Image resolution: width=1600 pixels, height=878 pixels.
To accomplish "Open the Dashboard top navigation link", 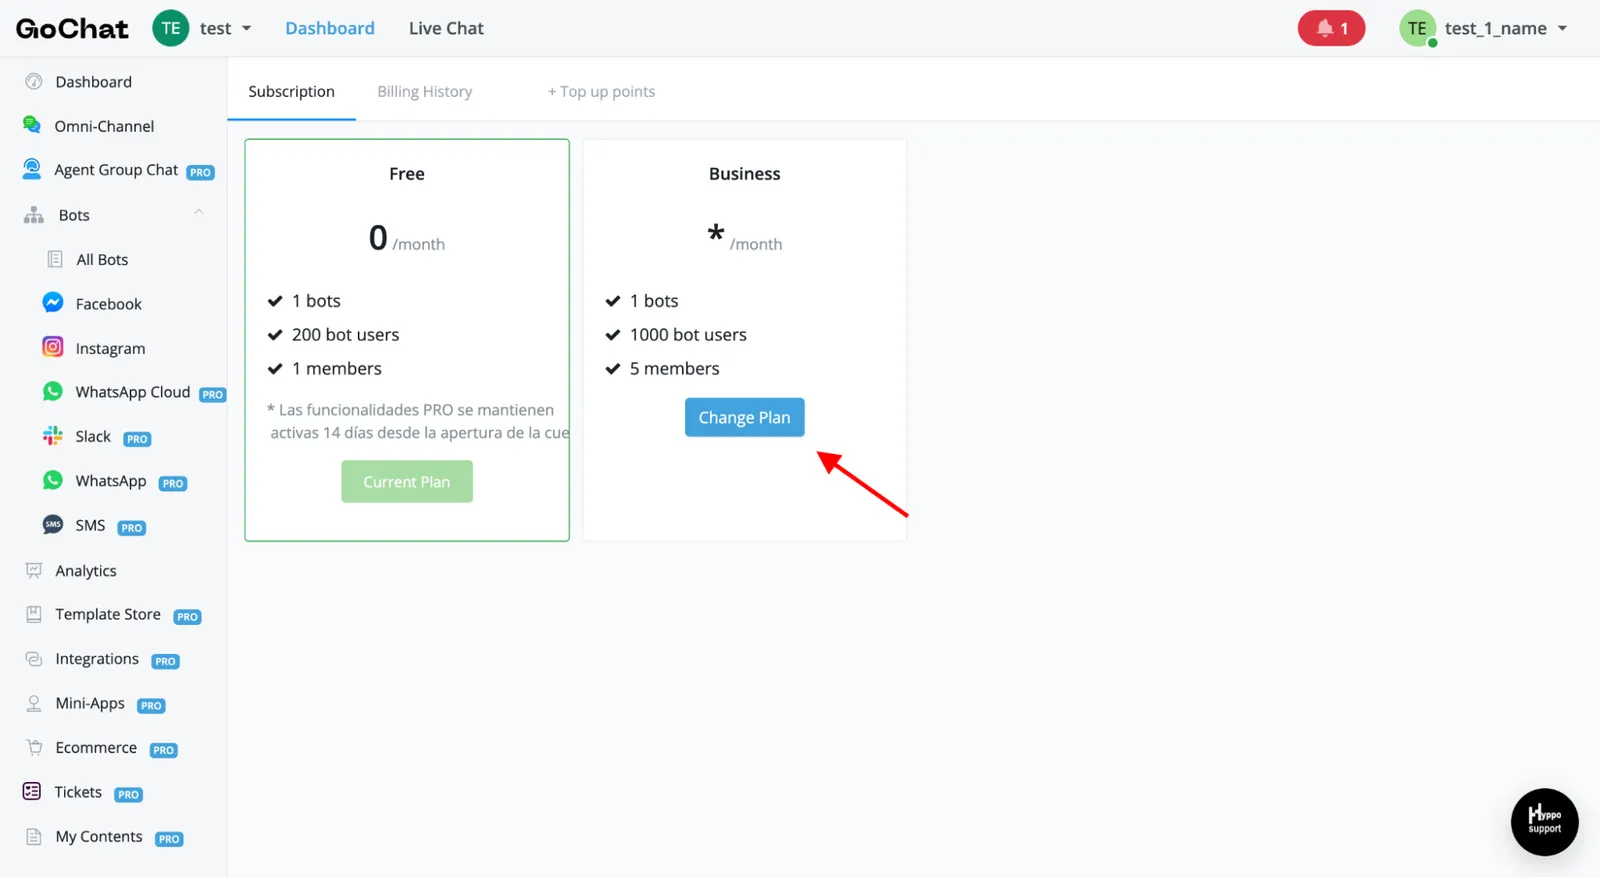I will tap(330, 29).
